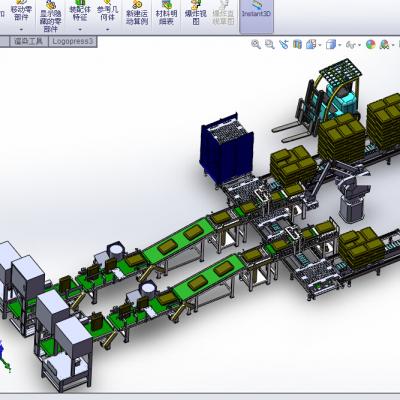Click the 新建运动算例 motion study icon

point(137,13)
